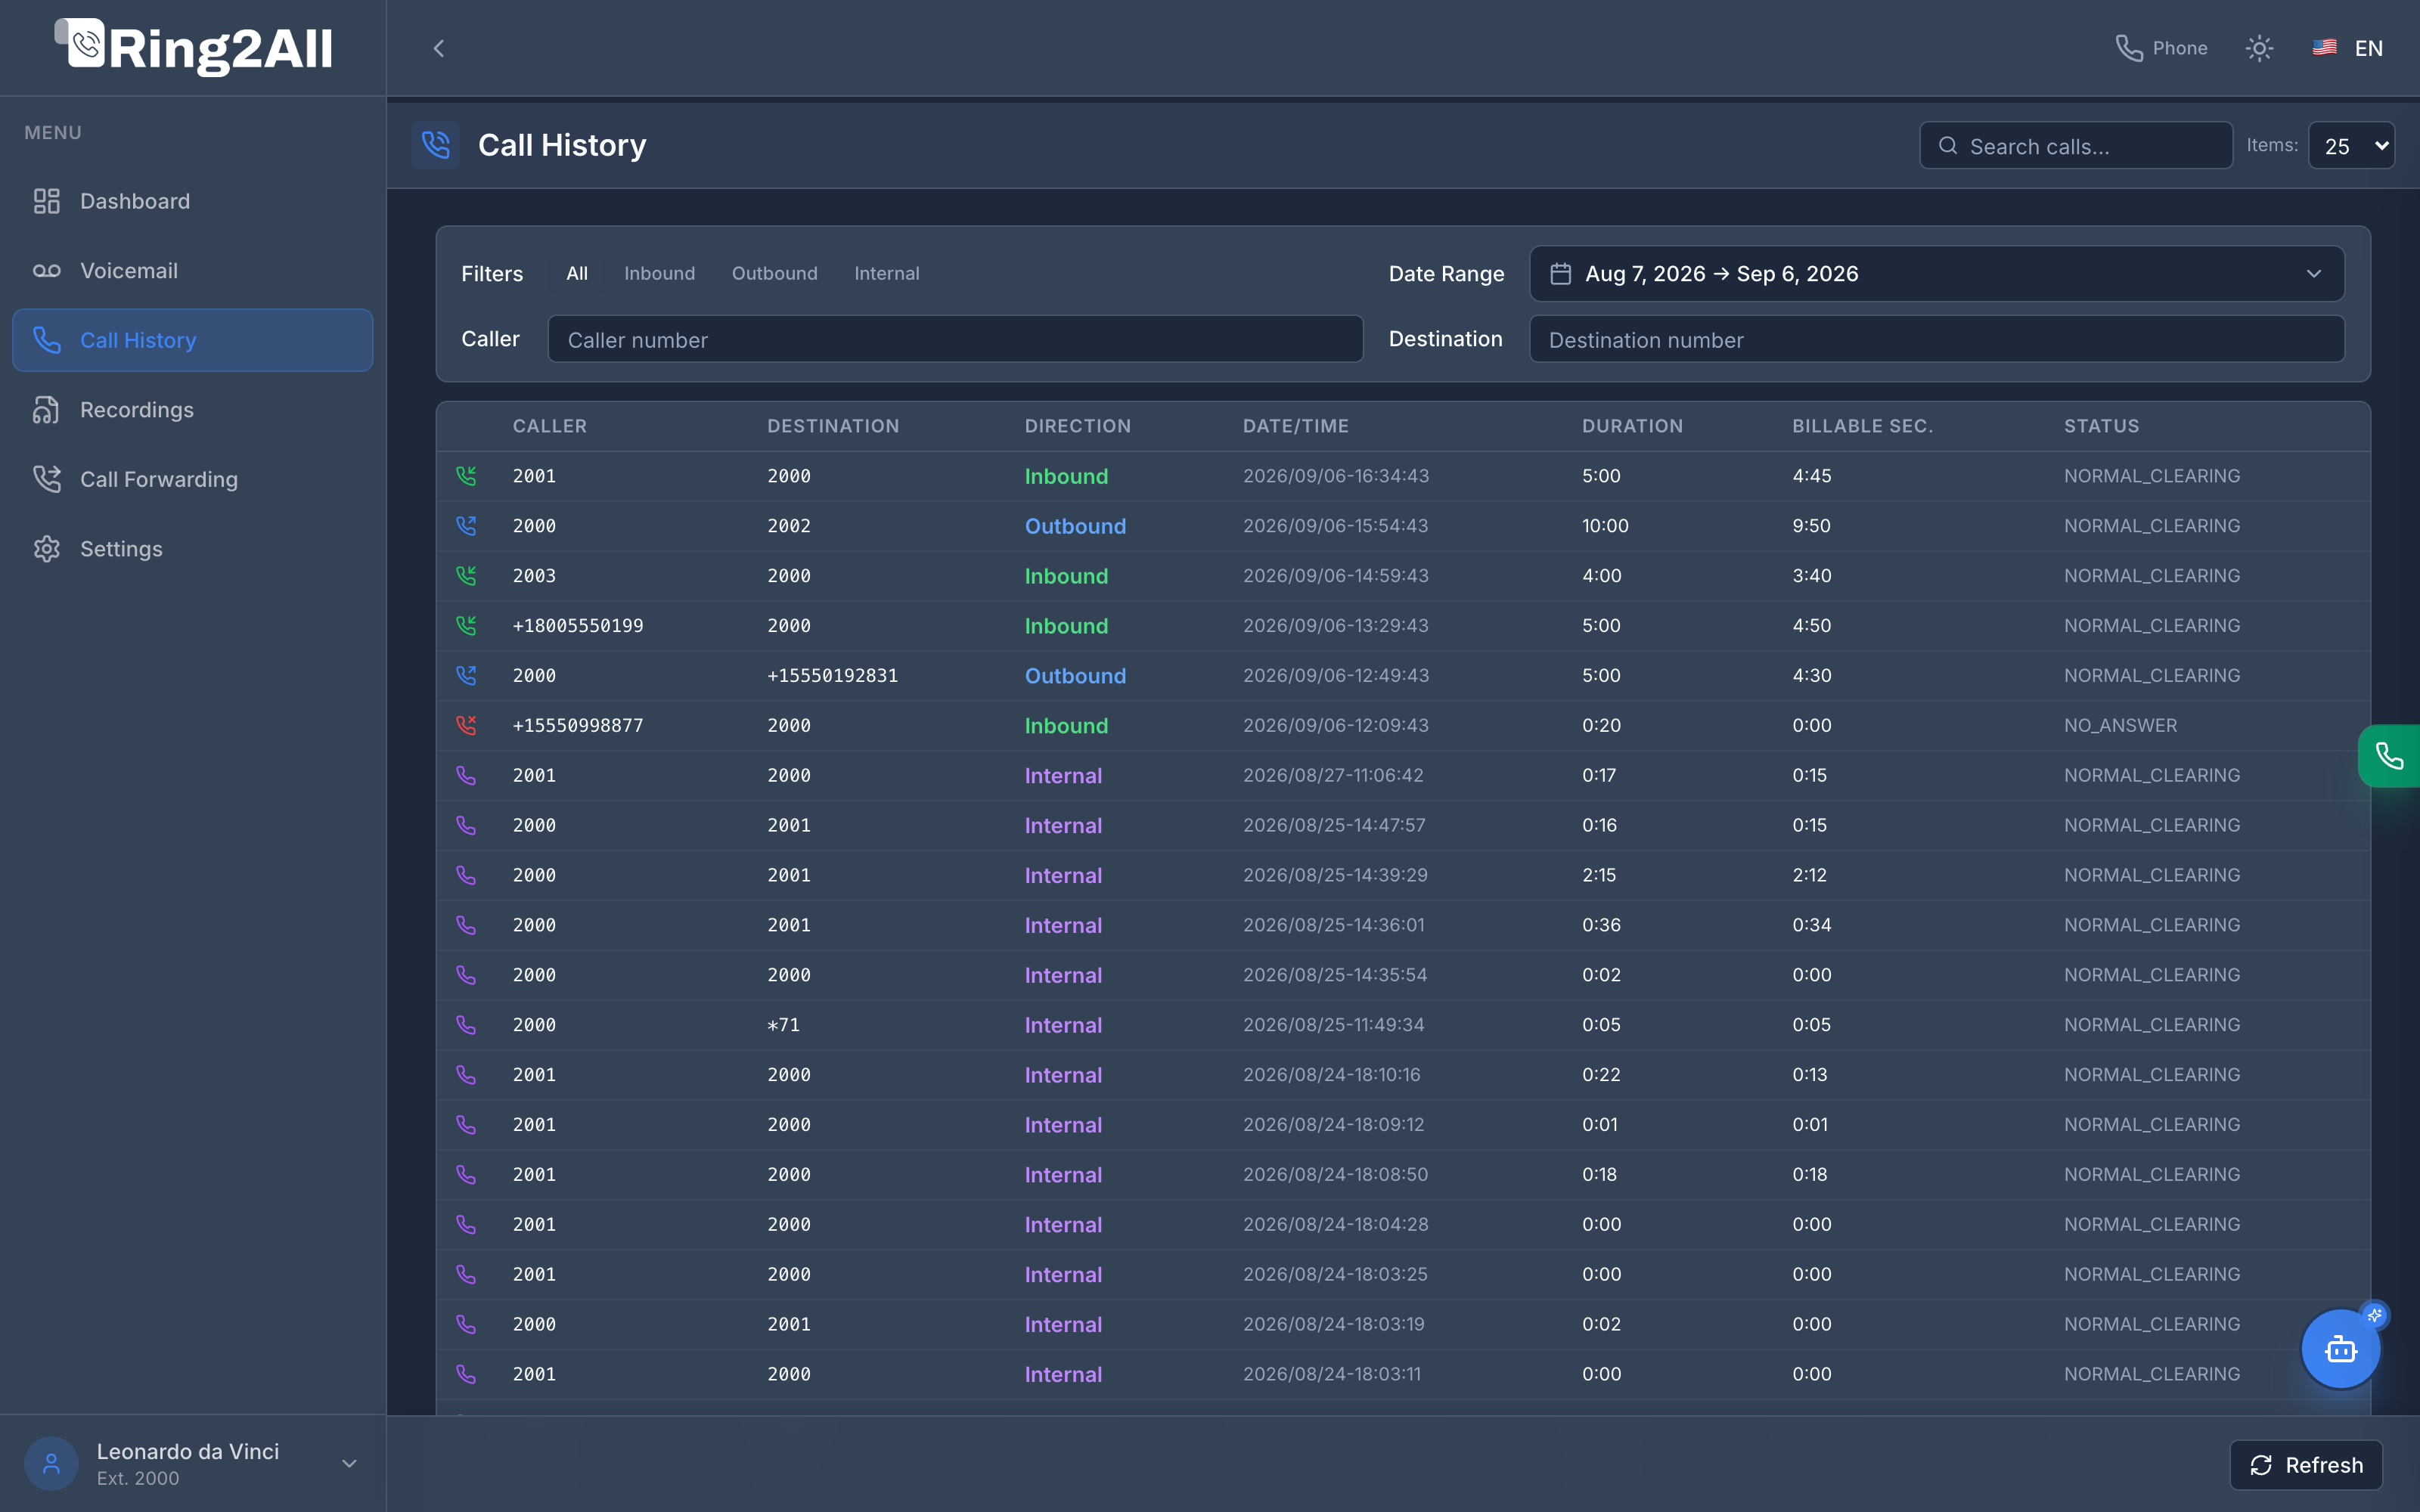The image size is (2420, 1512).
Task: Open Call Forwarding in sidebar
Action: 193,479
